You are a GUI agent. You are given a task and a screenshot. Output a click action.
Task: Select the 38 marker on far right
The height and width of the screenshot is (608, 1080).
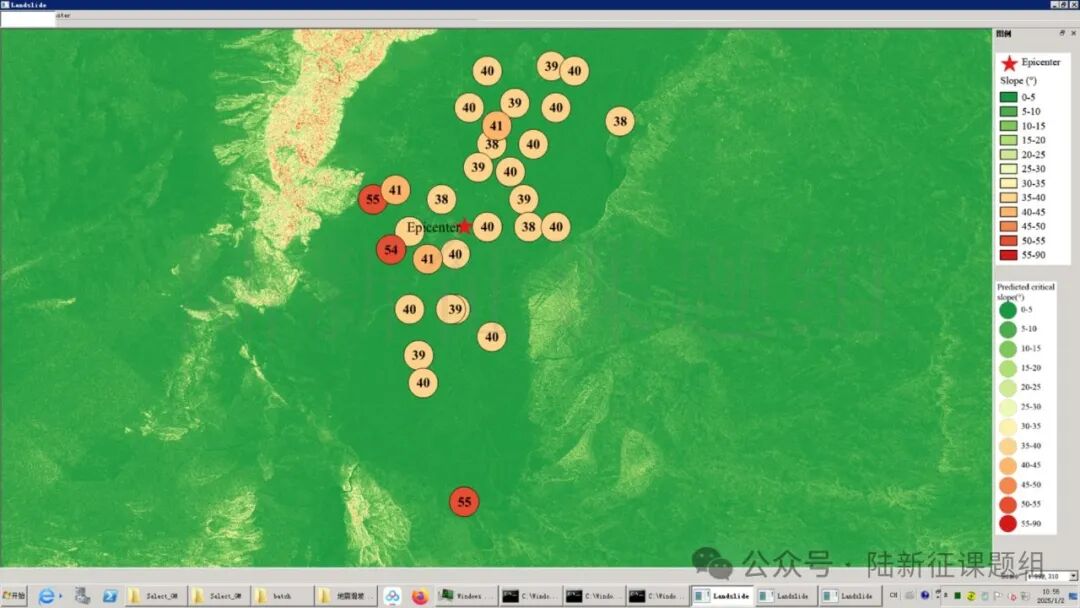pyautogui.click(x=620, y=121)
